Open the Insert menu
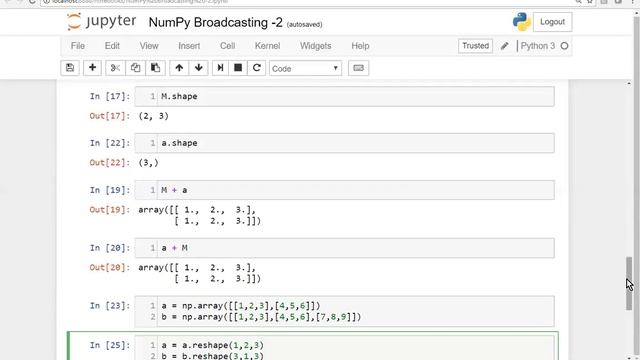Viewport: 640px width, 360px height. point(189,46)
